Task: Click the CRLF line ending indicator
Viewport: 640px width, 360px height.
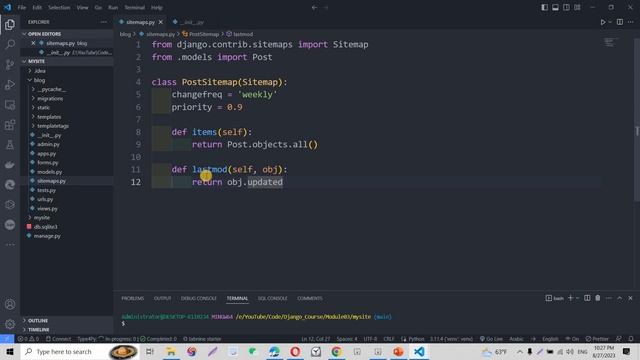Action: [389, 339]
